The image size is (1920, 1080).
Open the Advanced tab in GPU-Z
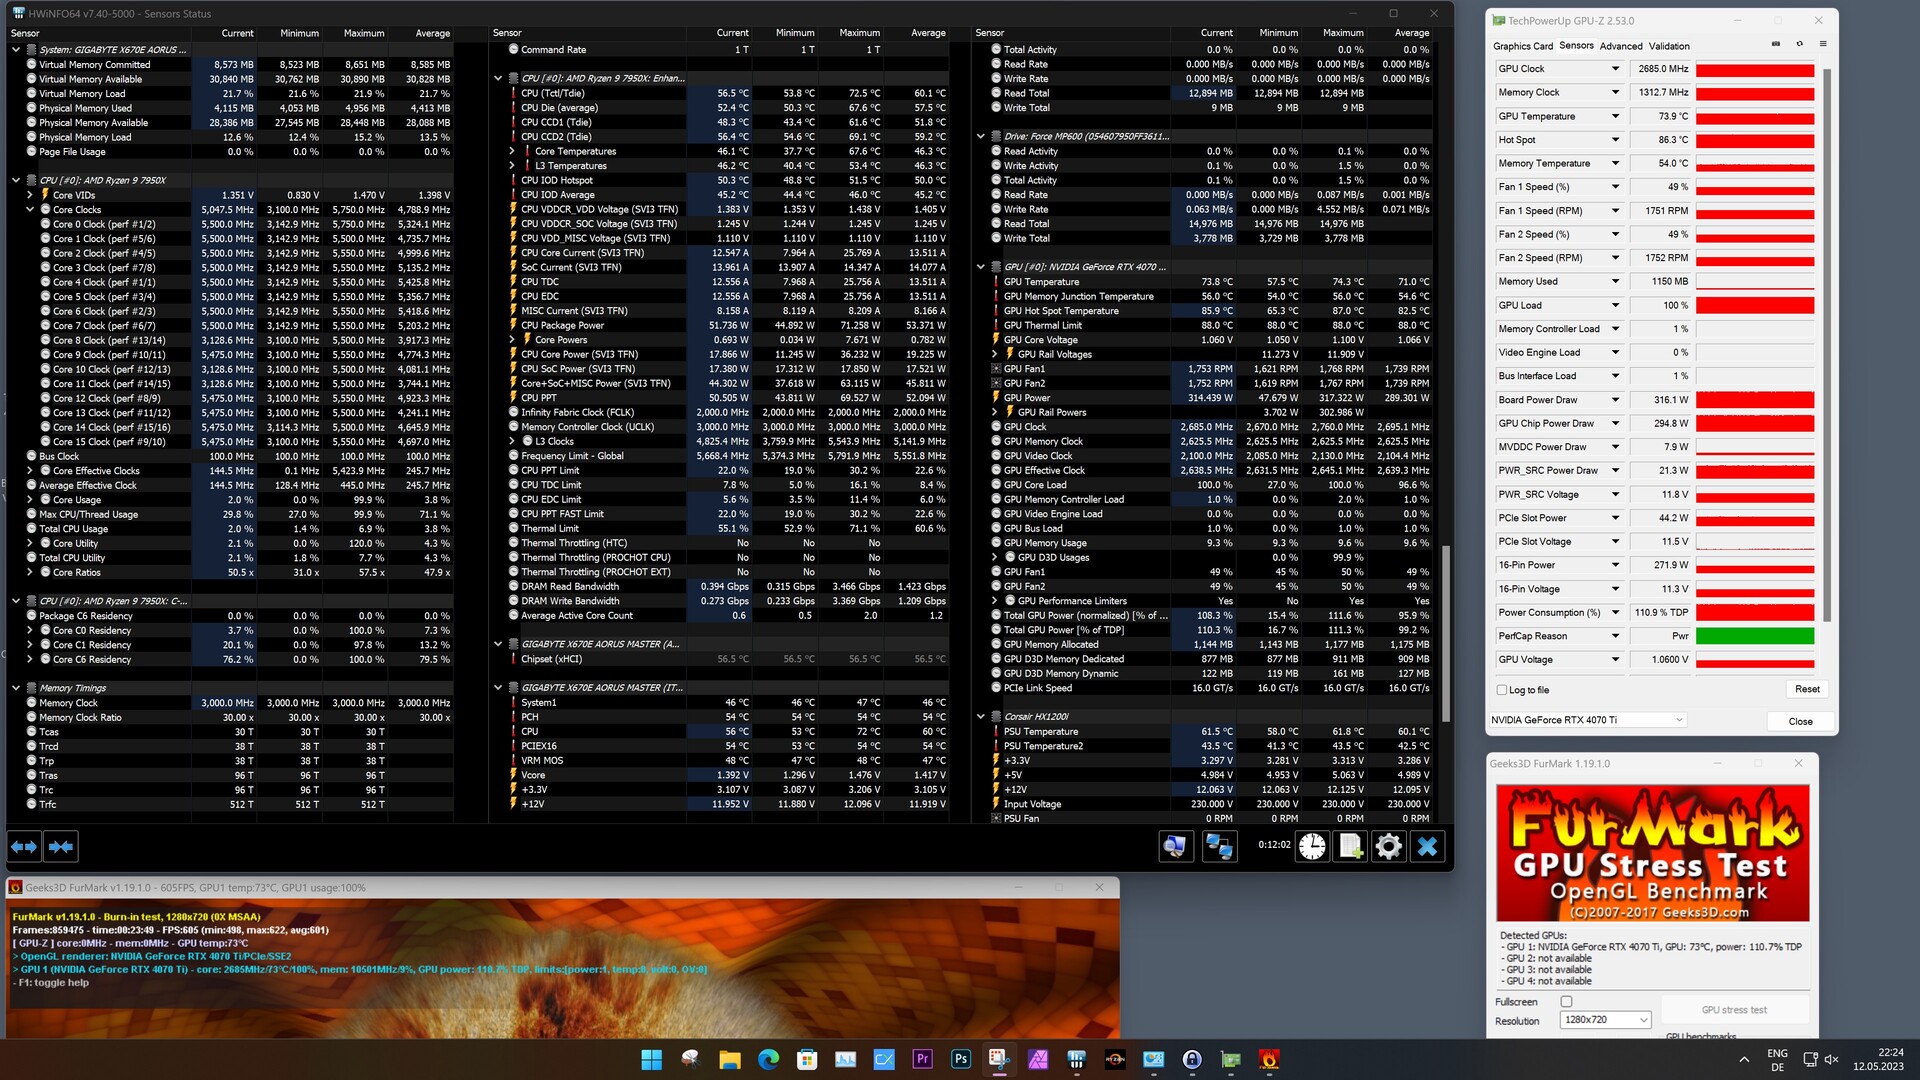(1620, 46)
